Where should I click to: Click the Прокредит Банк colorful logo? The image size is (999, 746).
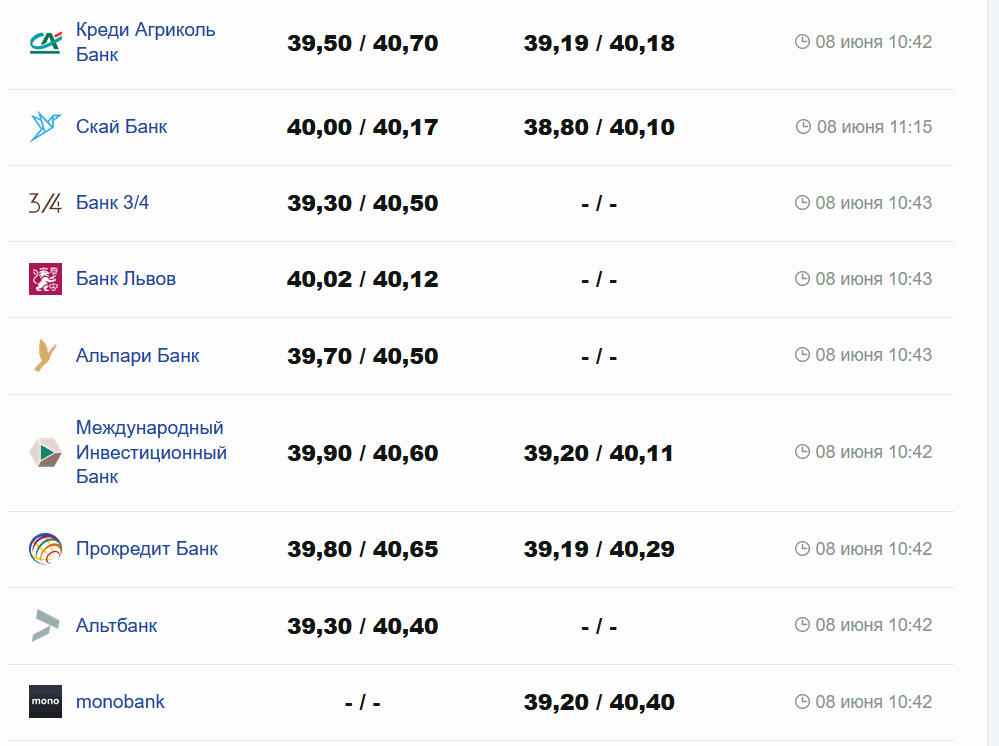click(x=45, y=549)
